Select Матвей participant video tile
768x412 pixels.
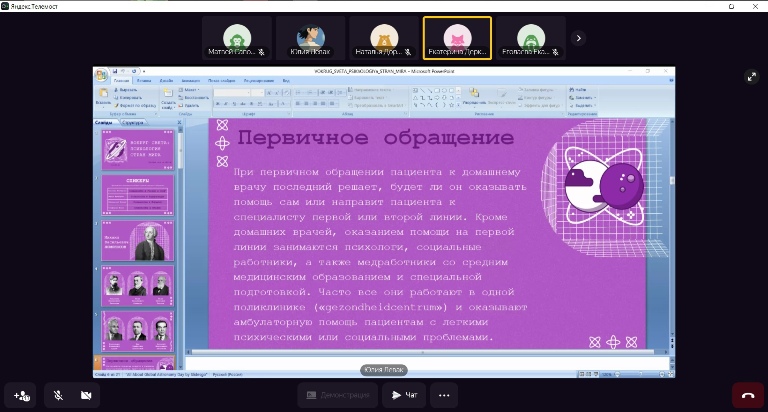pos(236,38)
